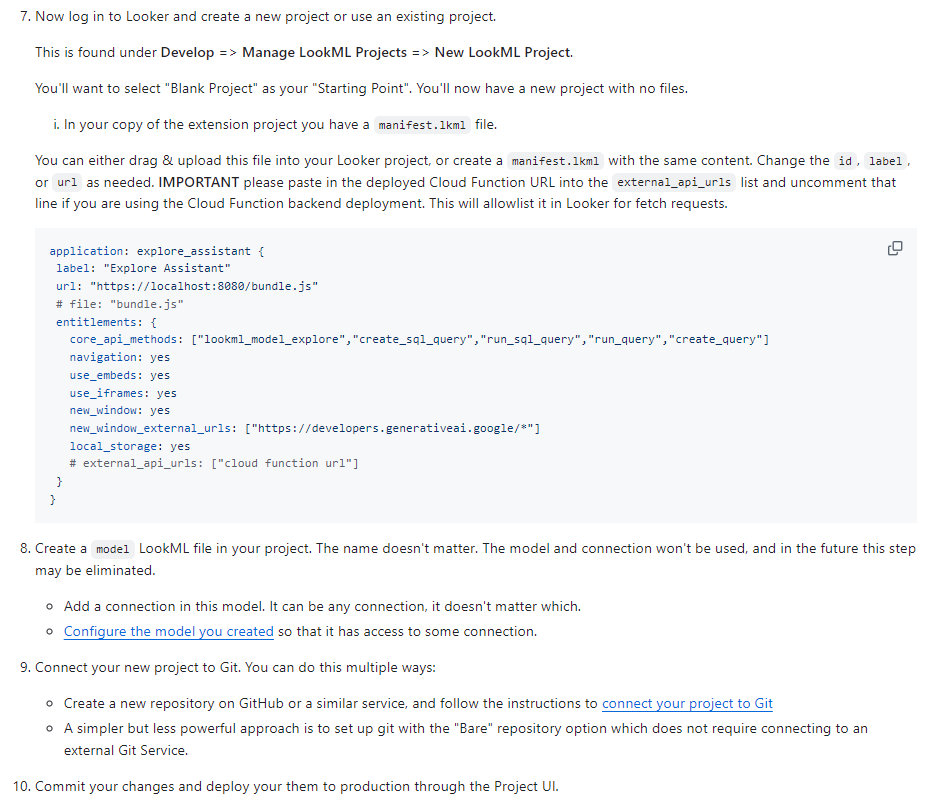The height and width of the screenshot is (802, 932).
Task: Click the commented line '# file: "bundle.js"'
Action: pos(119,304)
